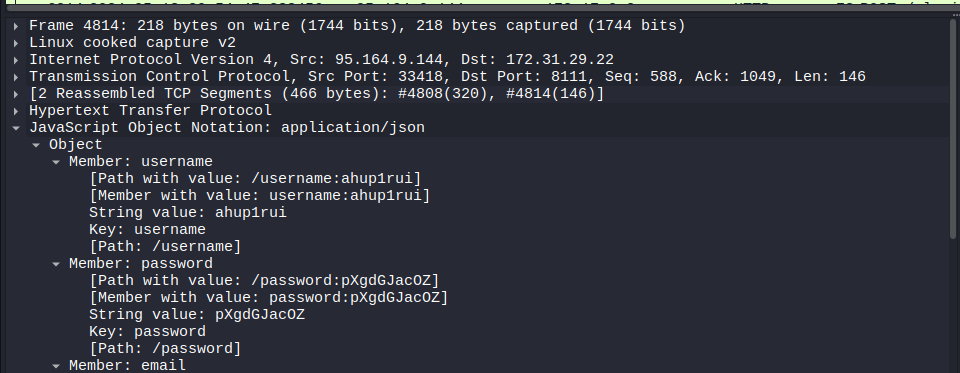
Task: Collapse the Member: username node
Action: tap(56, 162)
